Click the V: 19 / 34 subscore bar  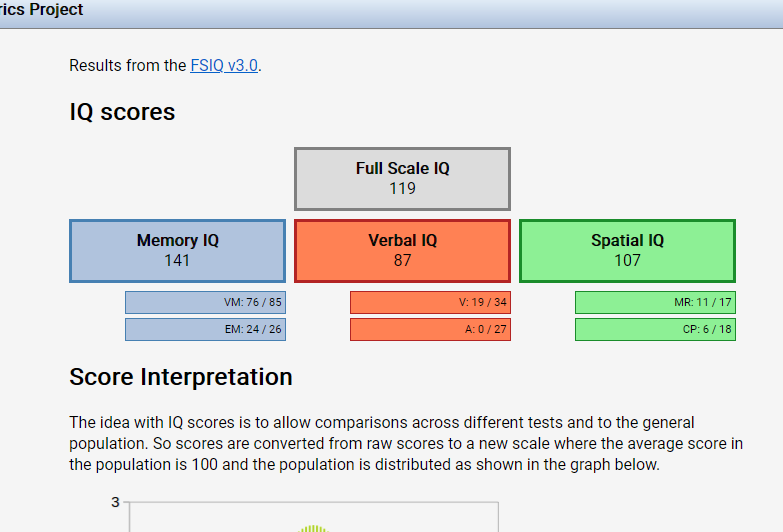click(x=430, y=302)
